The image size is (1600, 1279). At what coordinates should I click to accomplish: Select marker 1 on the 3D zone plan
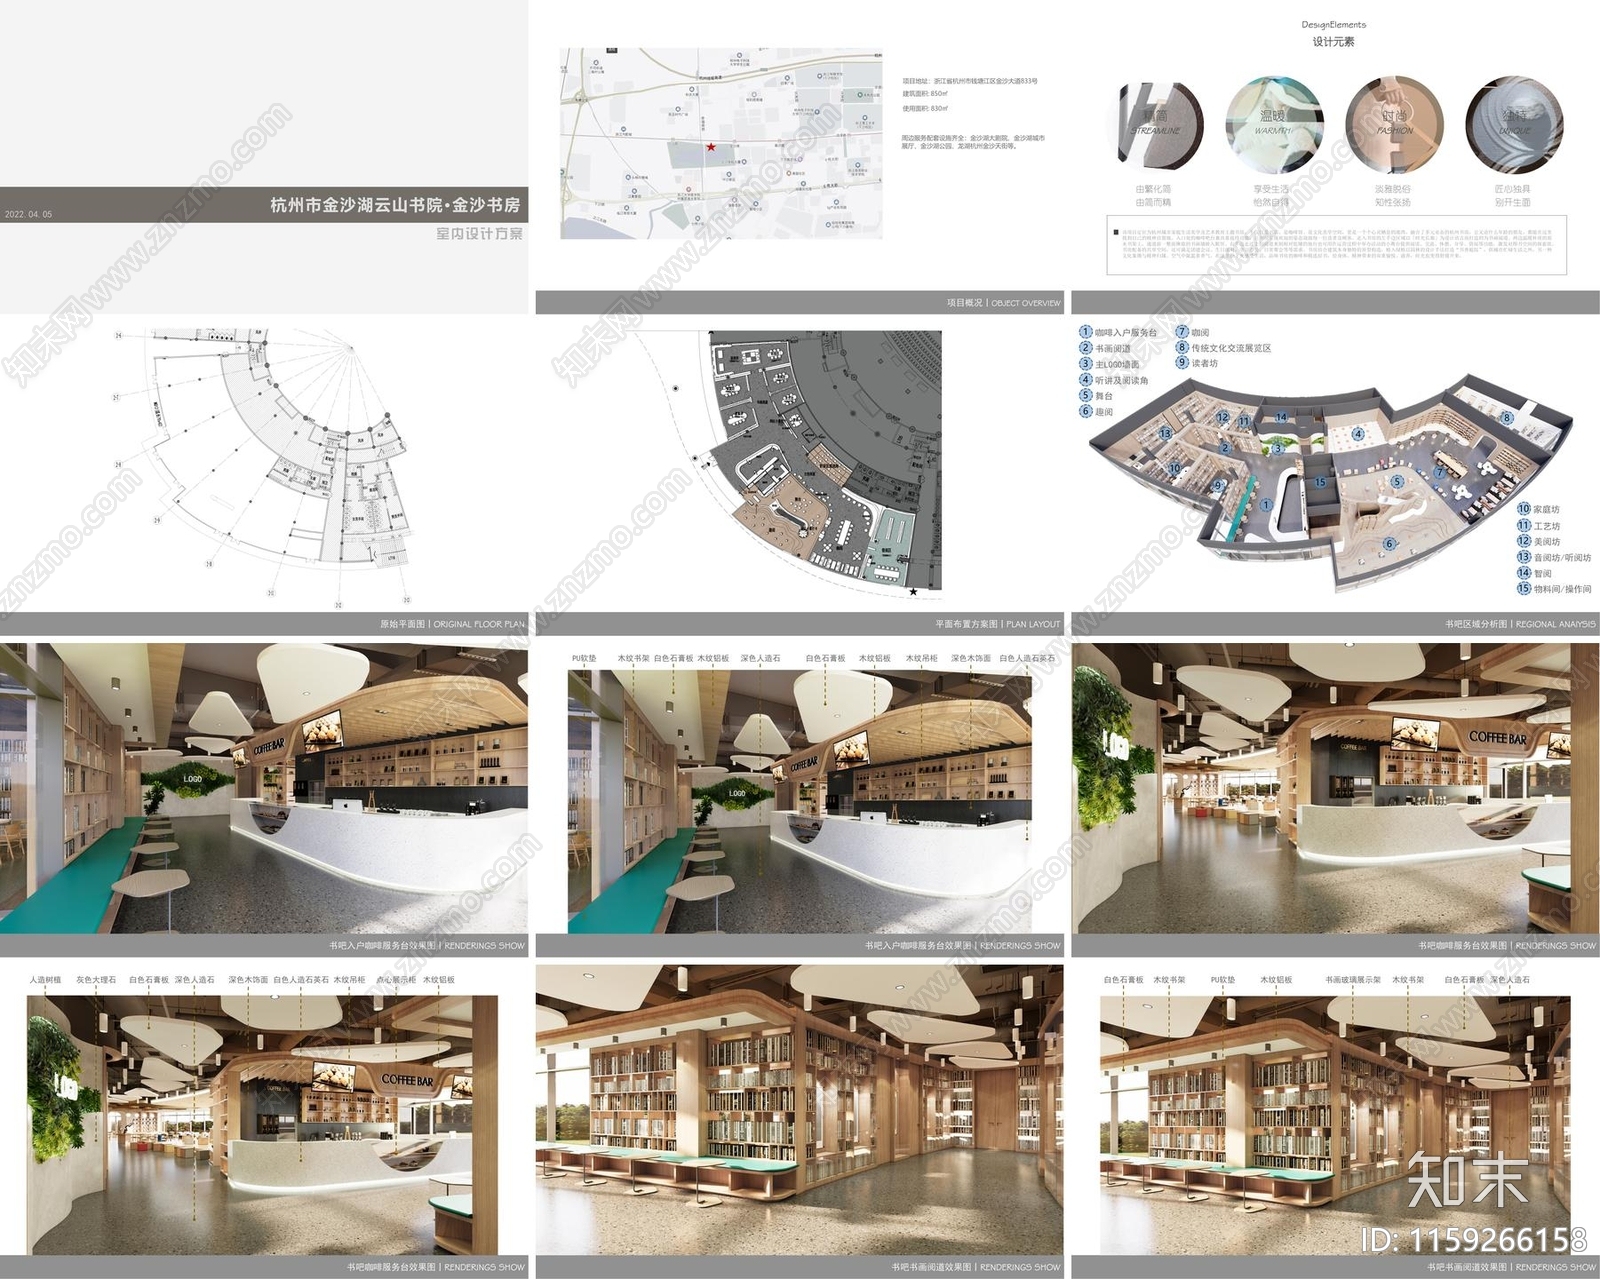click(x=1266, y=504)
